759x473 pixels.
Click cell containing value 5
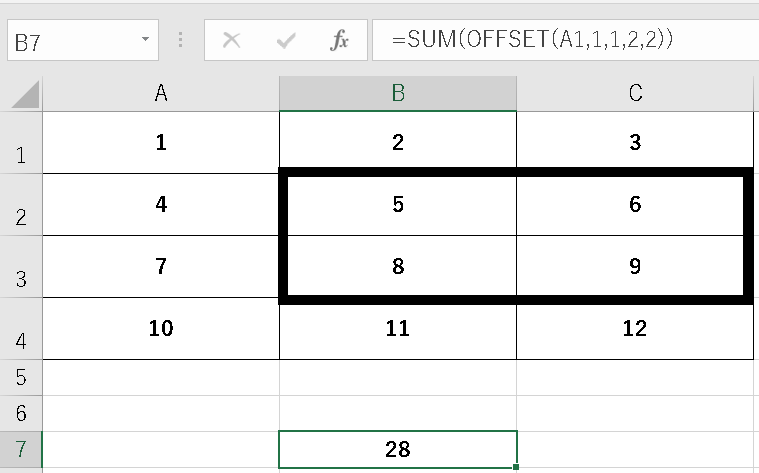[x=398, y=205]
